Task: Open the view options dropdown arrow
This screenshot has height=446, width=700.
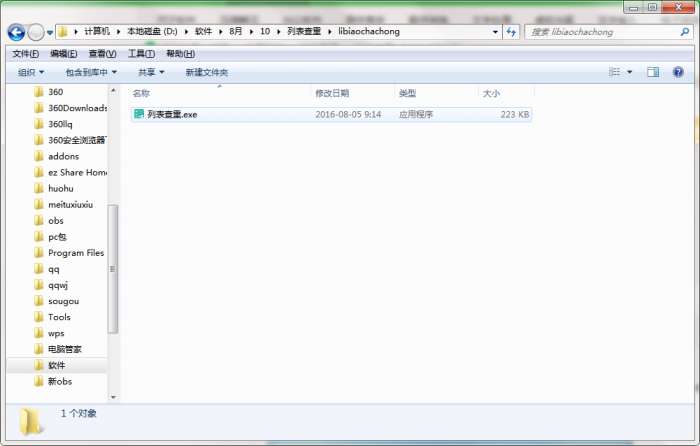Action: (x=629, y=72)
